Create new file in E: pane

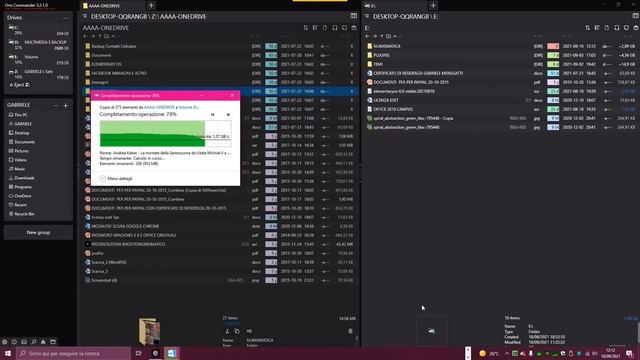click(607, 28)
